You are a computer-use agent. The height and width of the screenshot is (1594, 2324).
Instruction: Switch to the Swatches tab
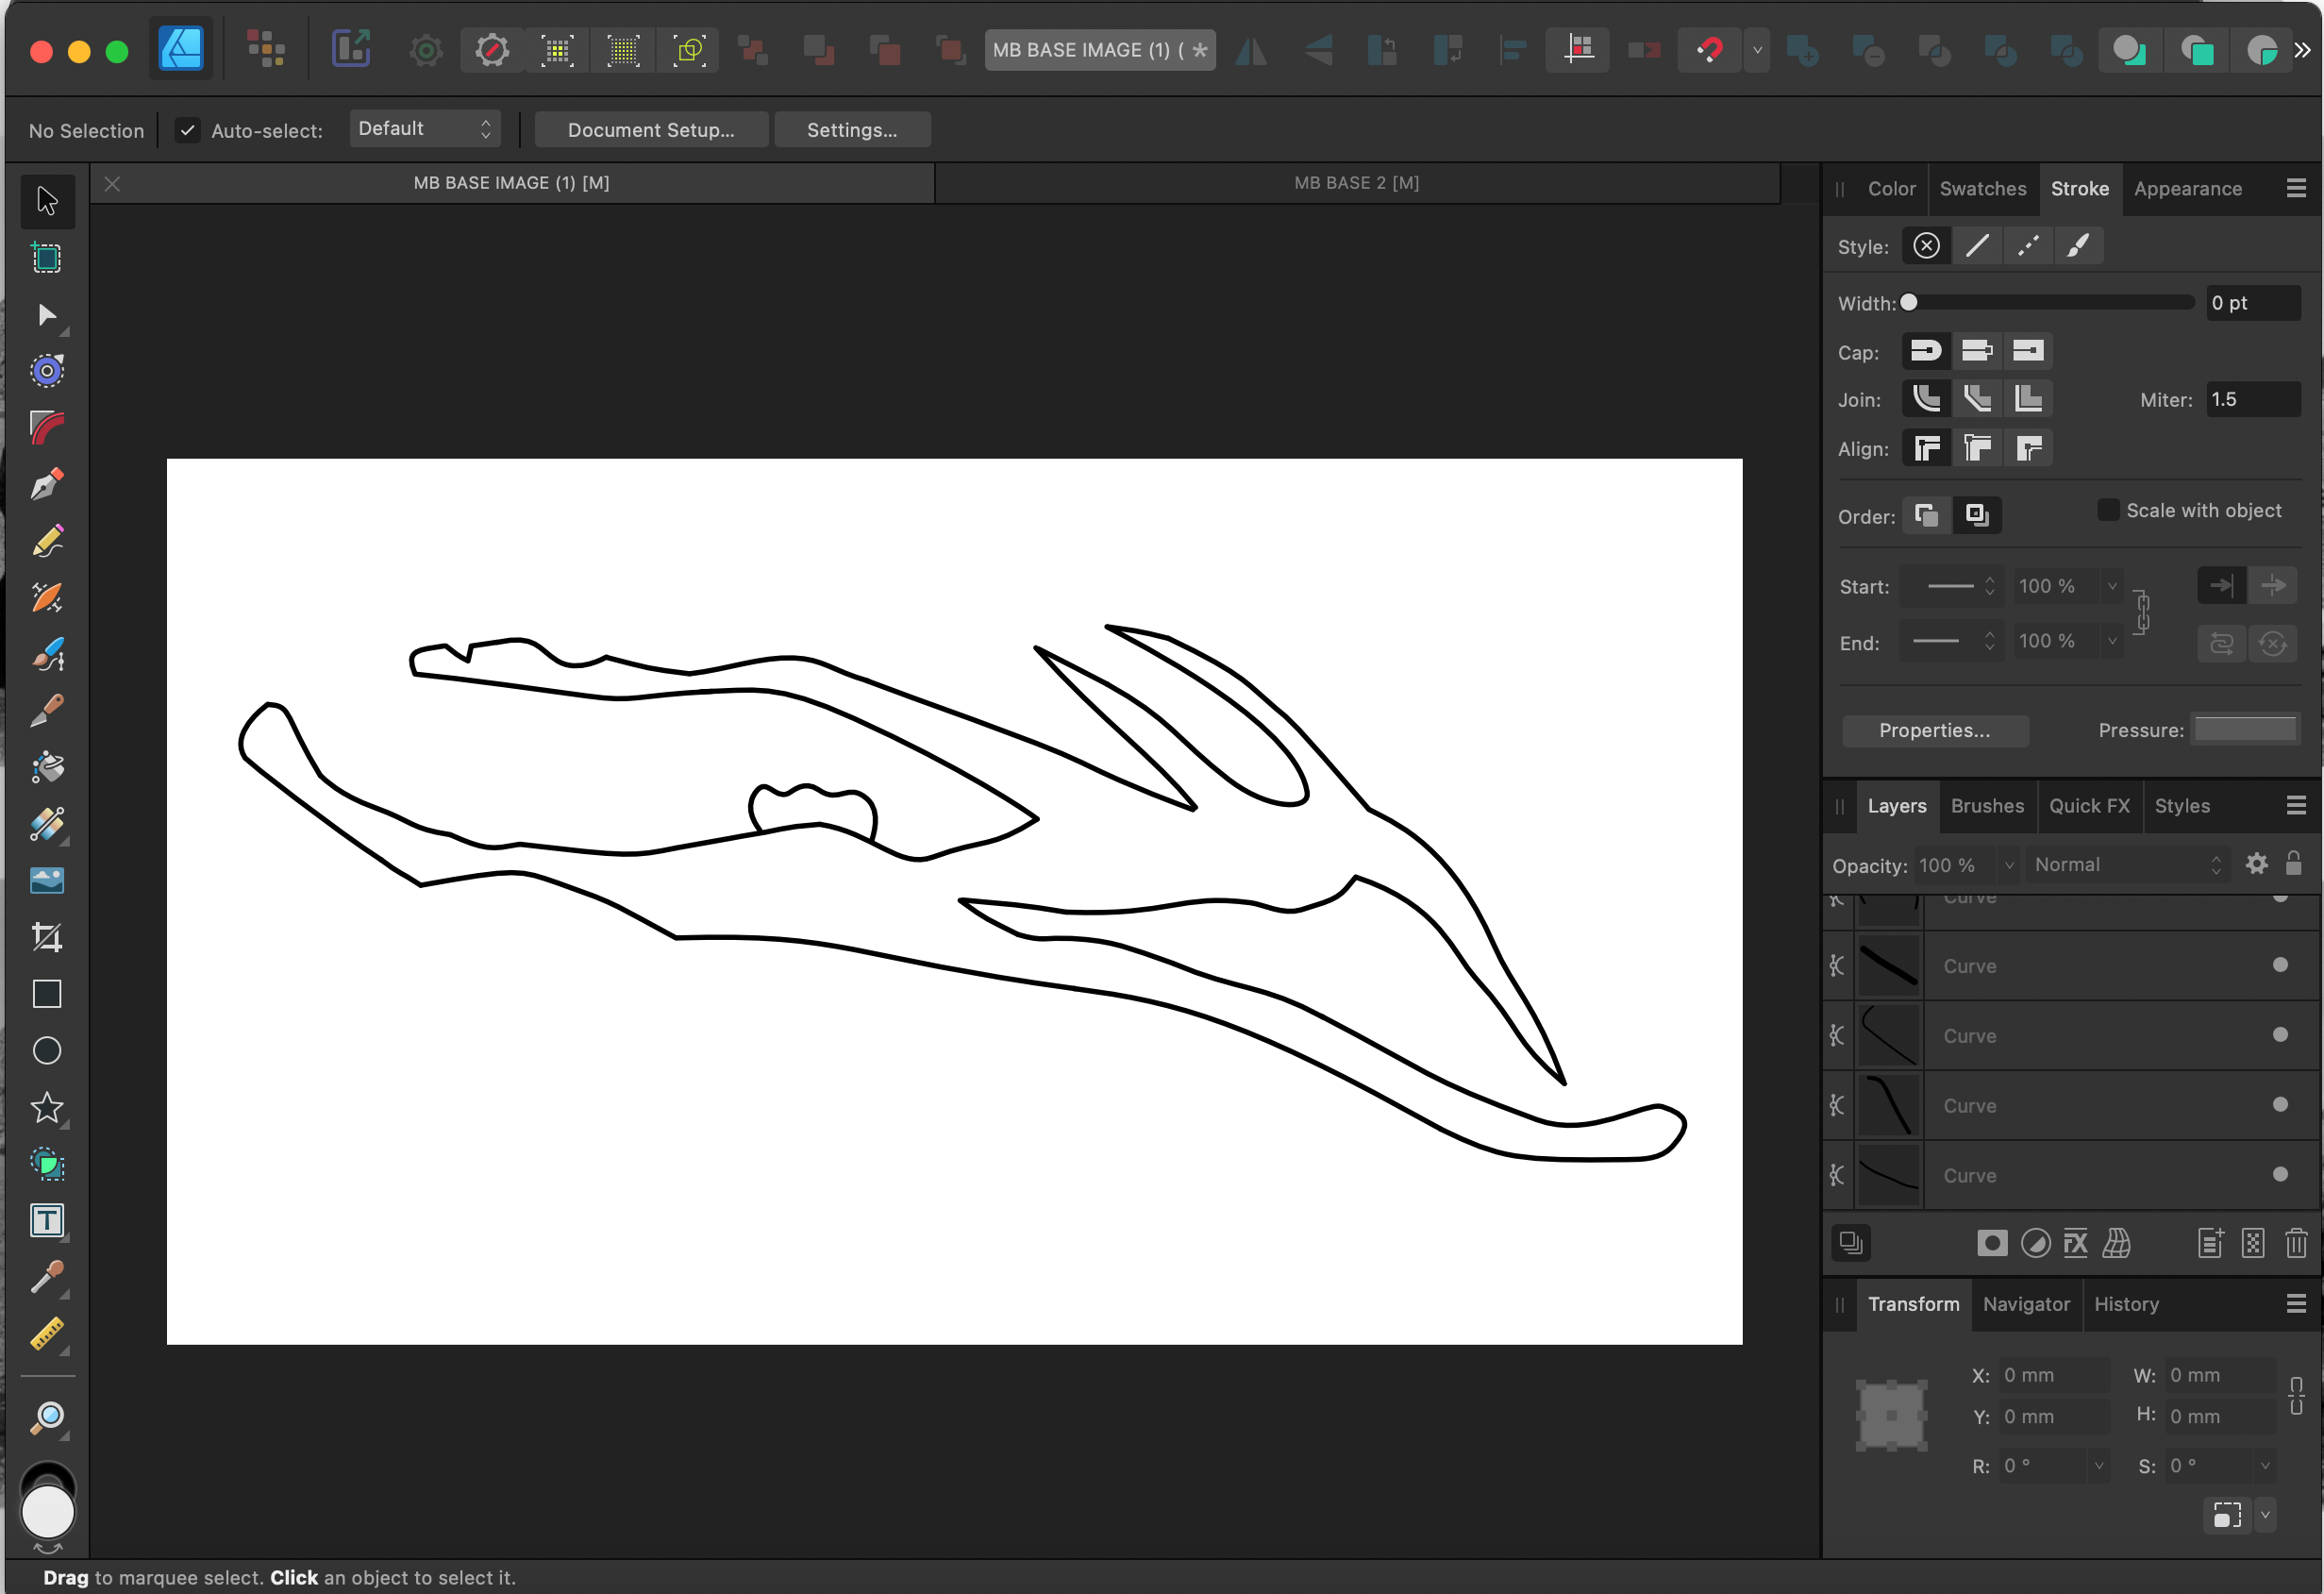tap(1982, 189)
